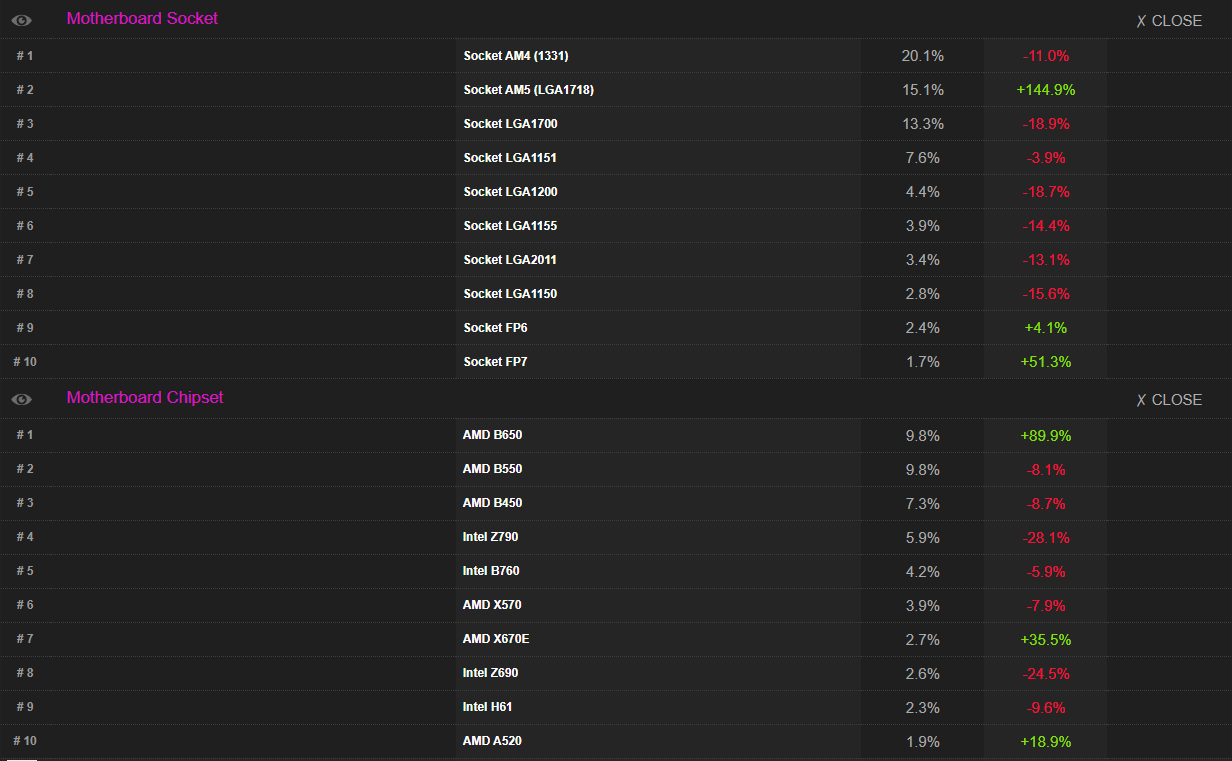Open the Motherboard Chipset section header
The width and height of the screenshot is (1232, 761).
click(x=144, y=397)
